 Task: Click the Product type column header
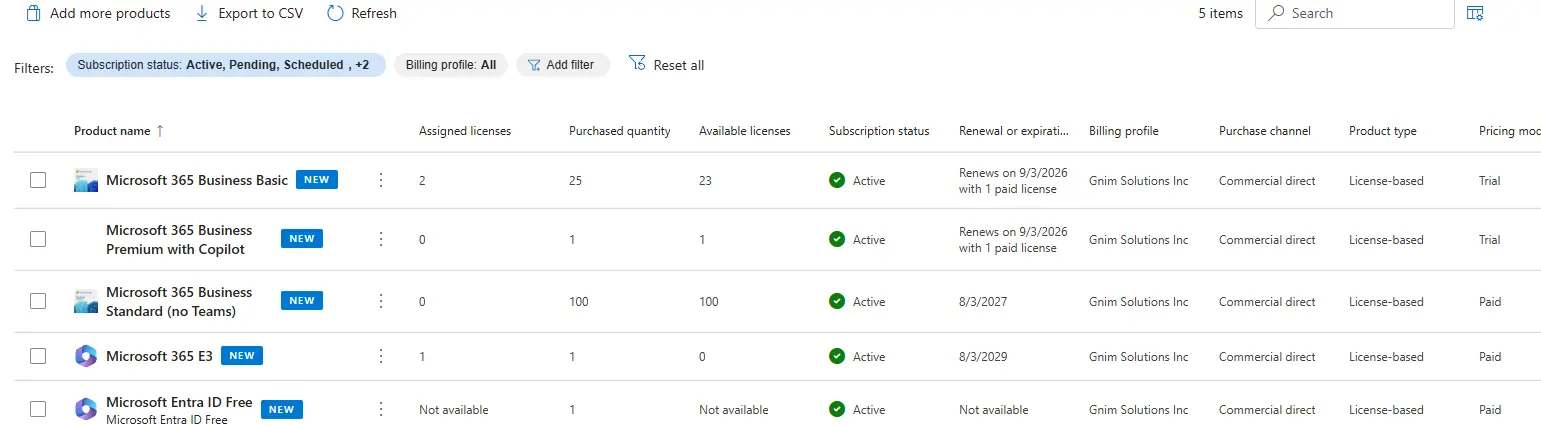[x=1383, y=131]
